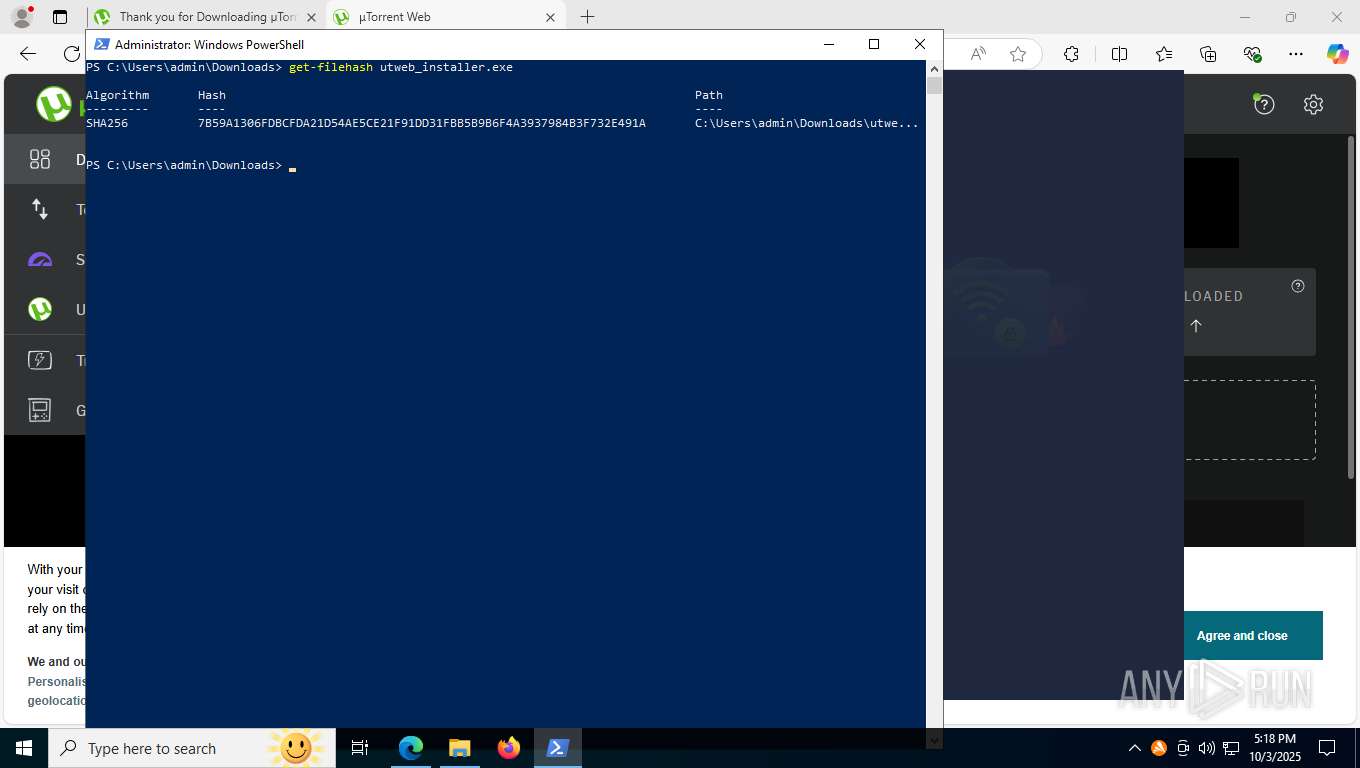Click the green µTorrent icon in sidebar

pos(40,310)
